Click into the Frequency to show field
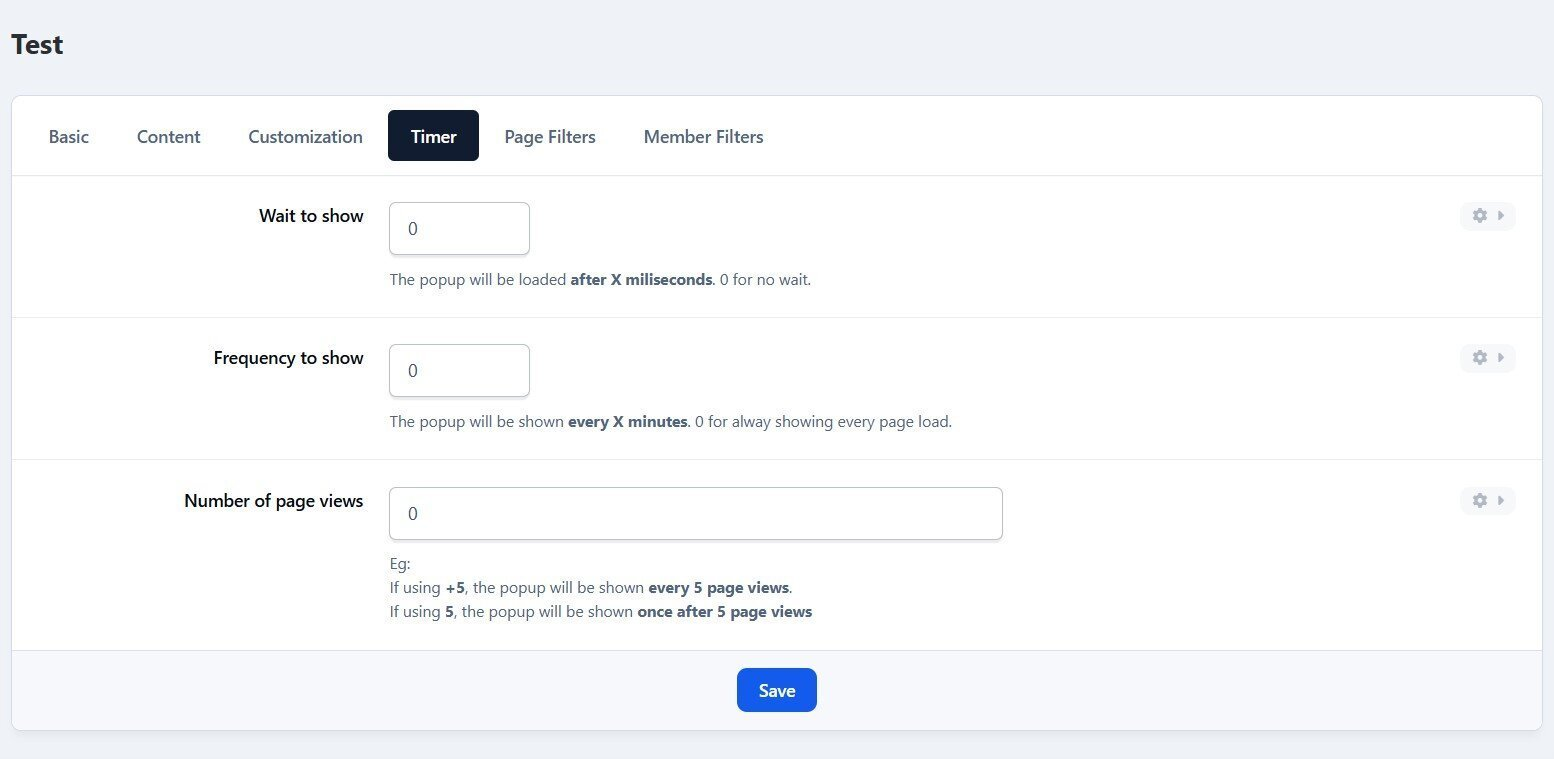1554x759 pixels. tap(459, 371)
